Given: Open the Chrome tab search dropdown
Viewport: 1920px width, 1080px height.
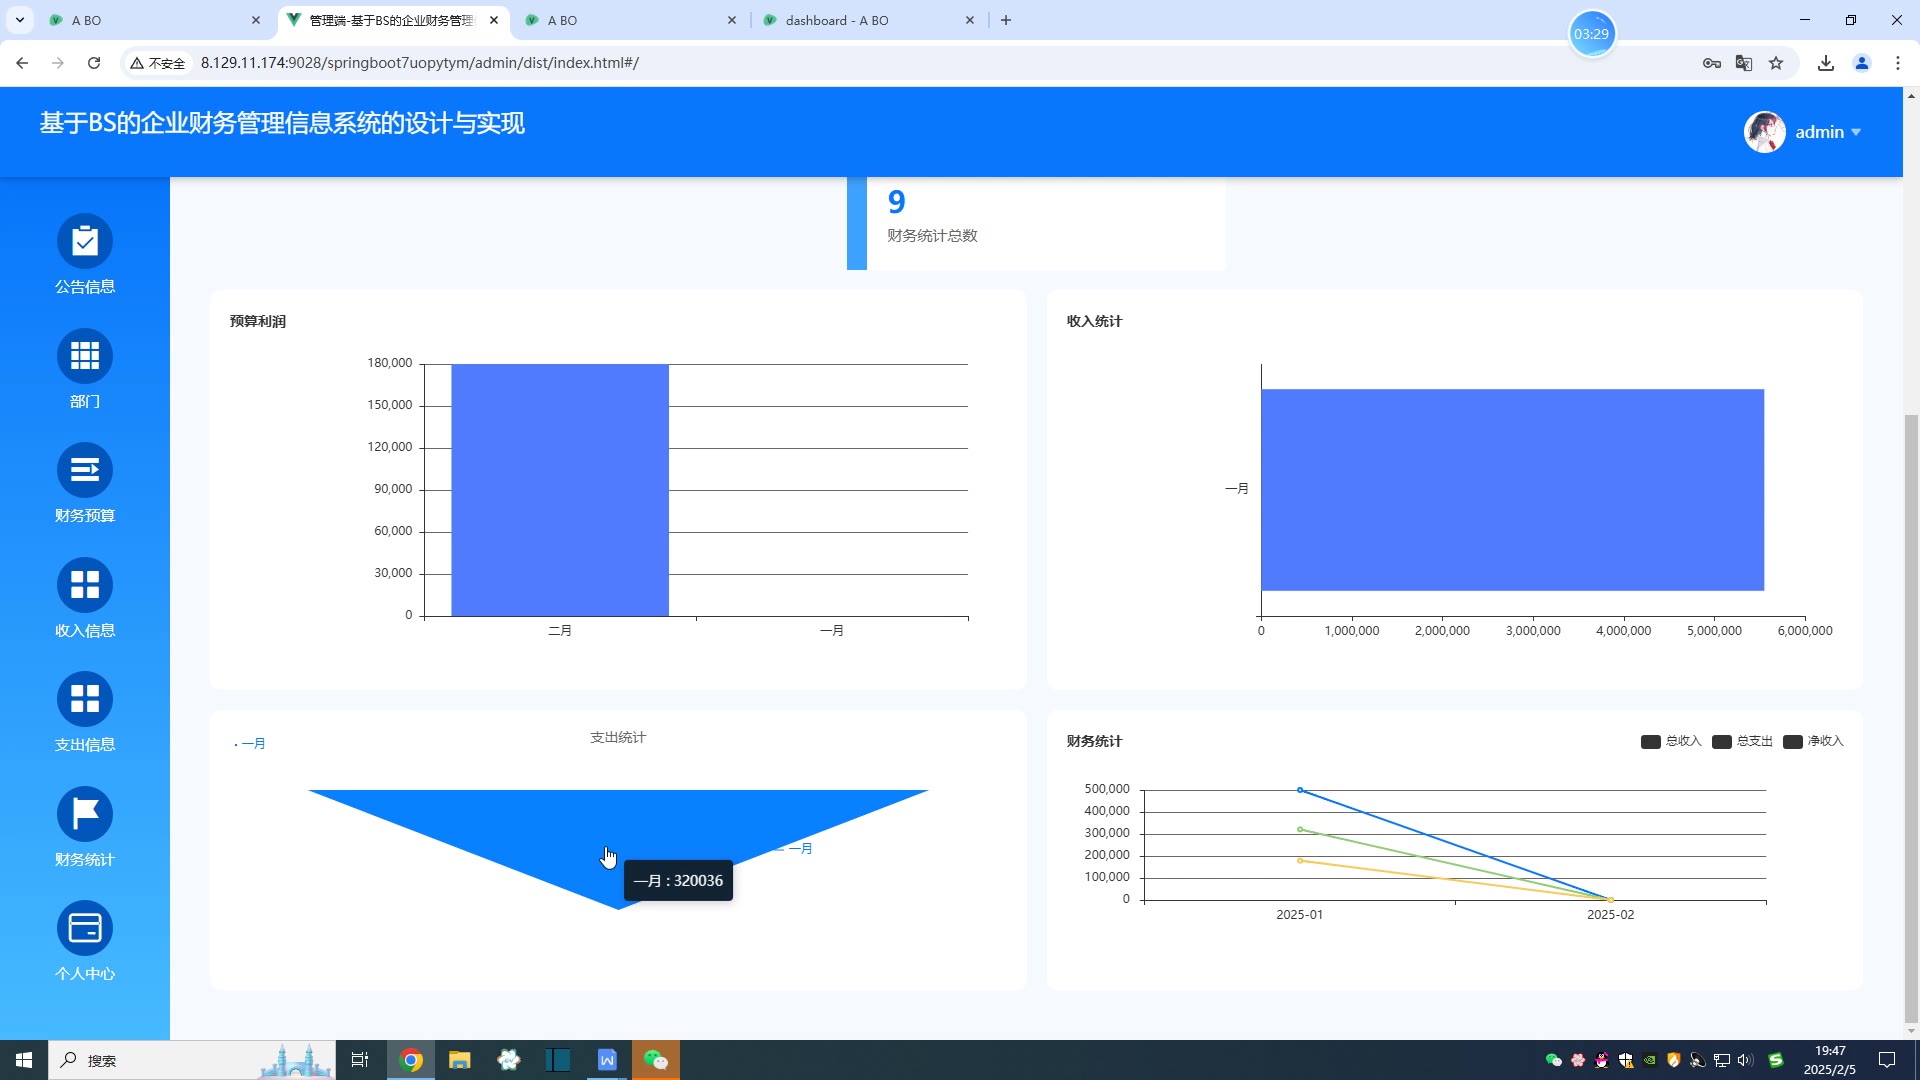Looking at the screenshot, I should coord(19,20).
